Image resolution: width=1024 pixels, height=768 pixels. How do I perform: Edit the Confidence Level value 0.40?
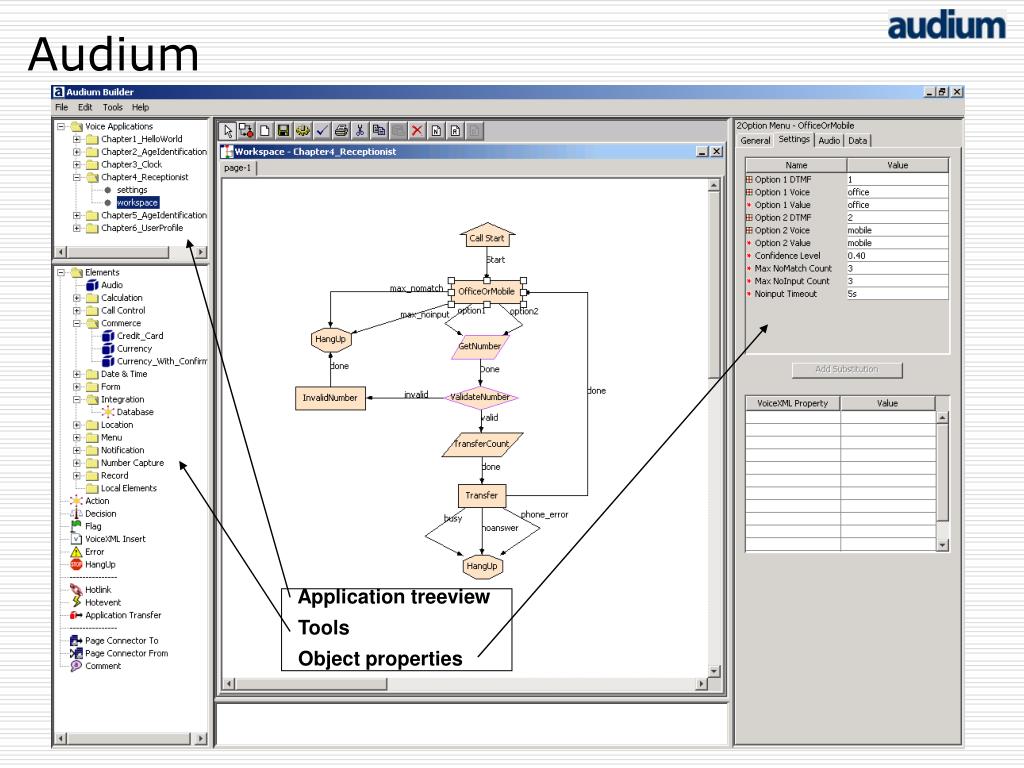tap(897, 256)
